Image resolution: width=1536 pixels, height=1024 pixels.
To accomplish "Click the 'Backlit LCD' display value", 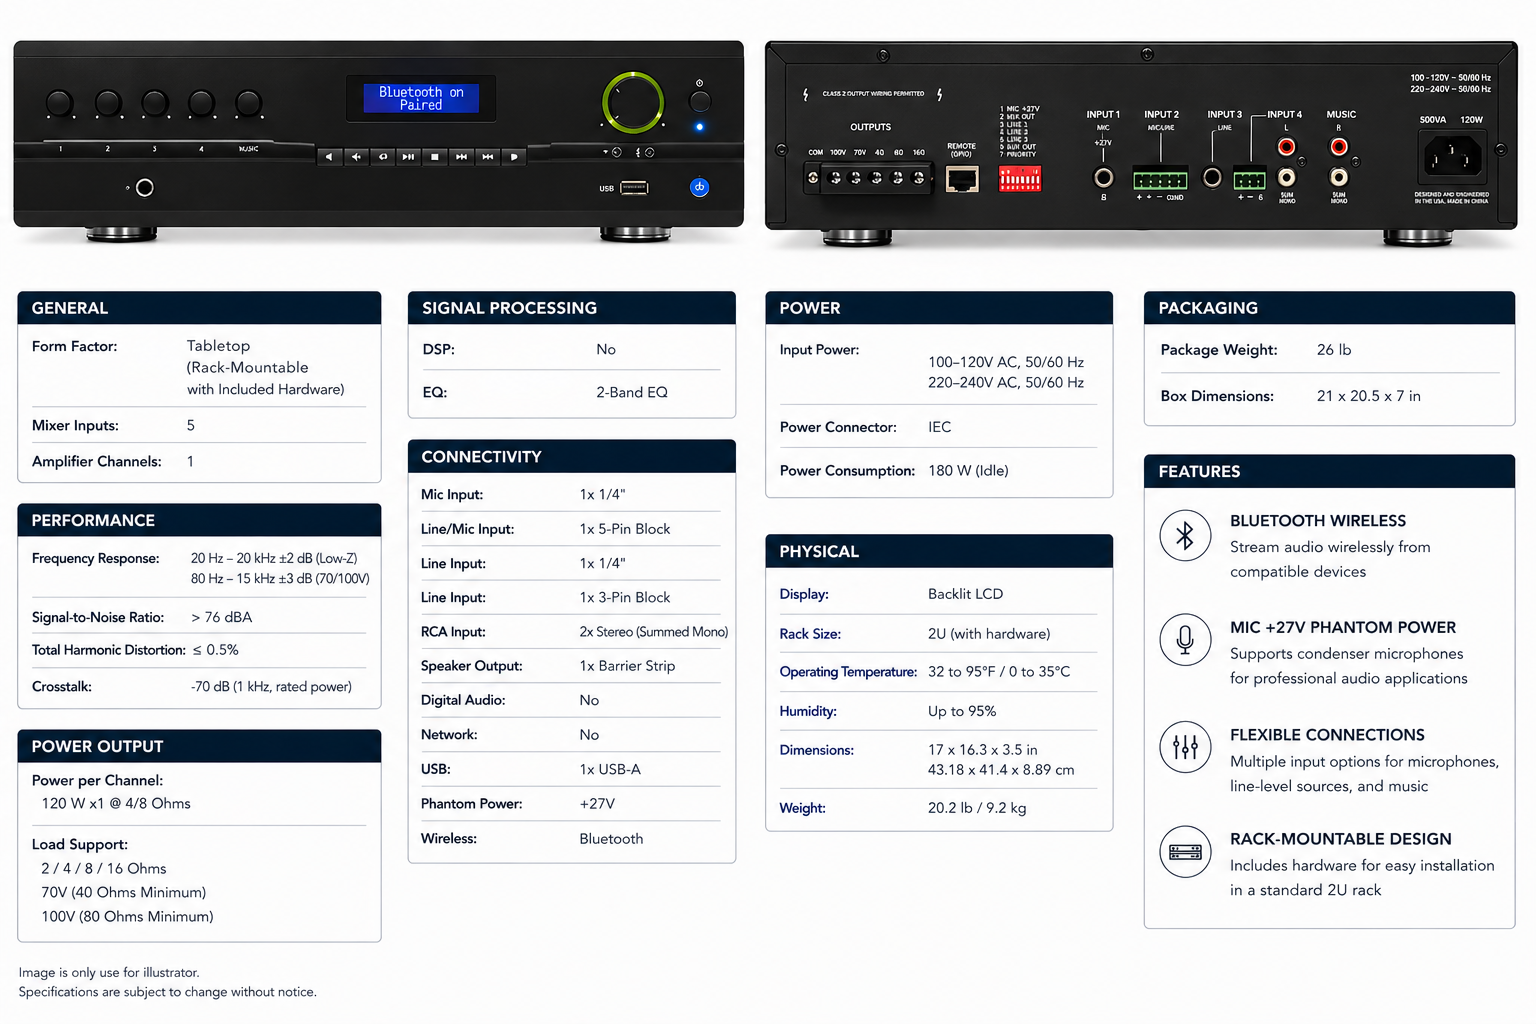I will pyautogui.click(x=965, y=594).
